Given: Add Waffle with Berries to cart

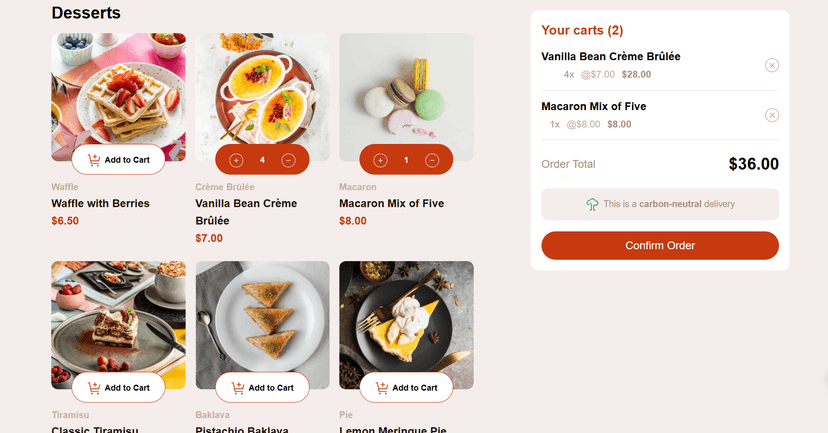Looking at the screenshot, I should [119, 160].
